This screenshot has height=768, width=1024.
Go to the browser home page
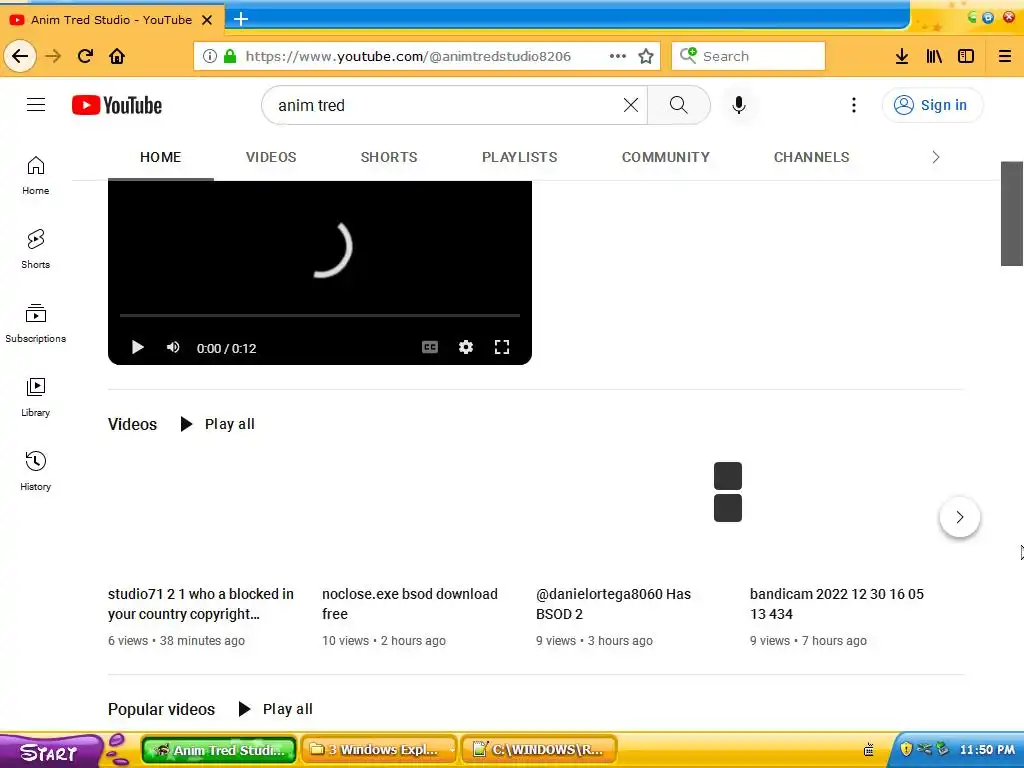pos(117,56)
